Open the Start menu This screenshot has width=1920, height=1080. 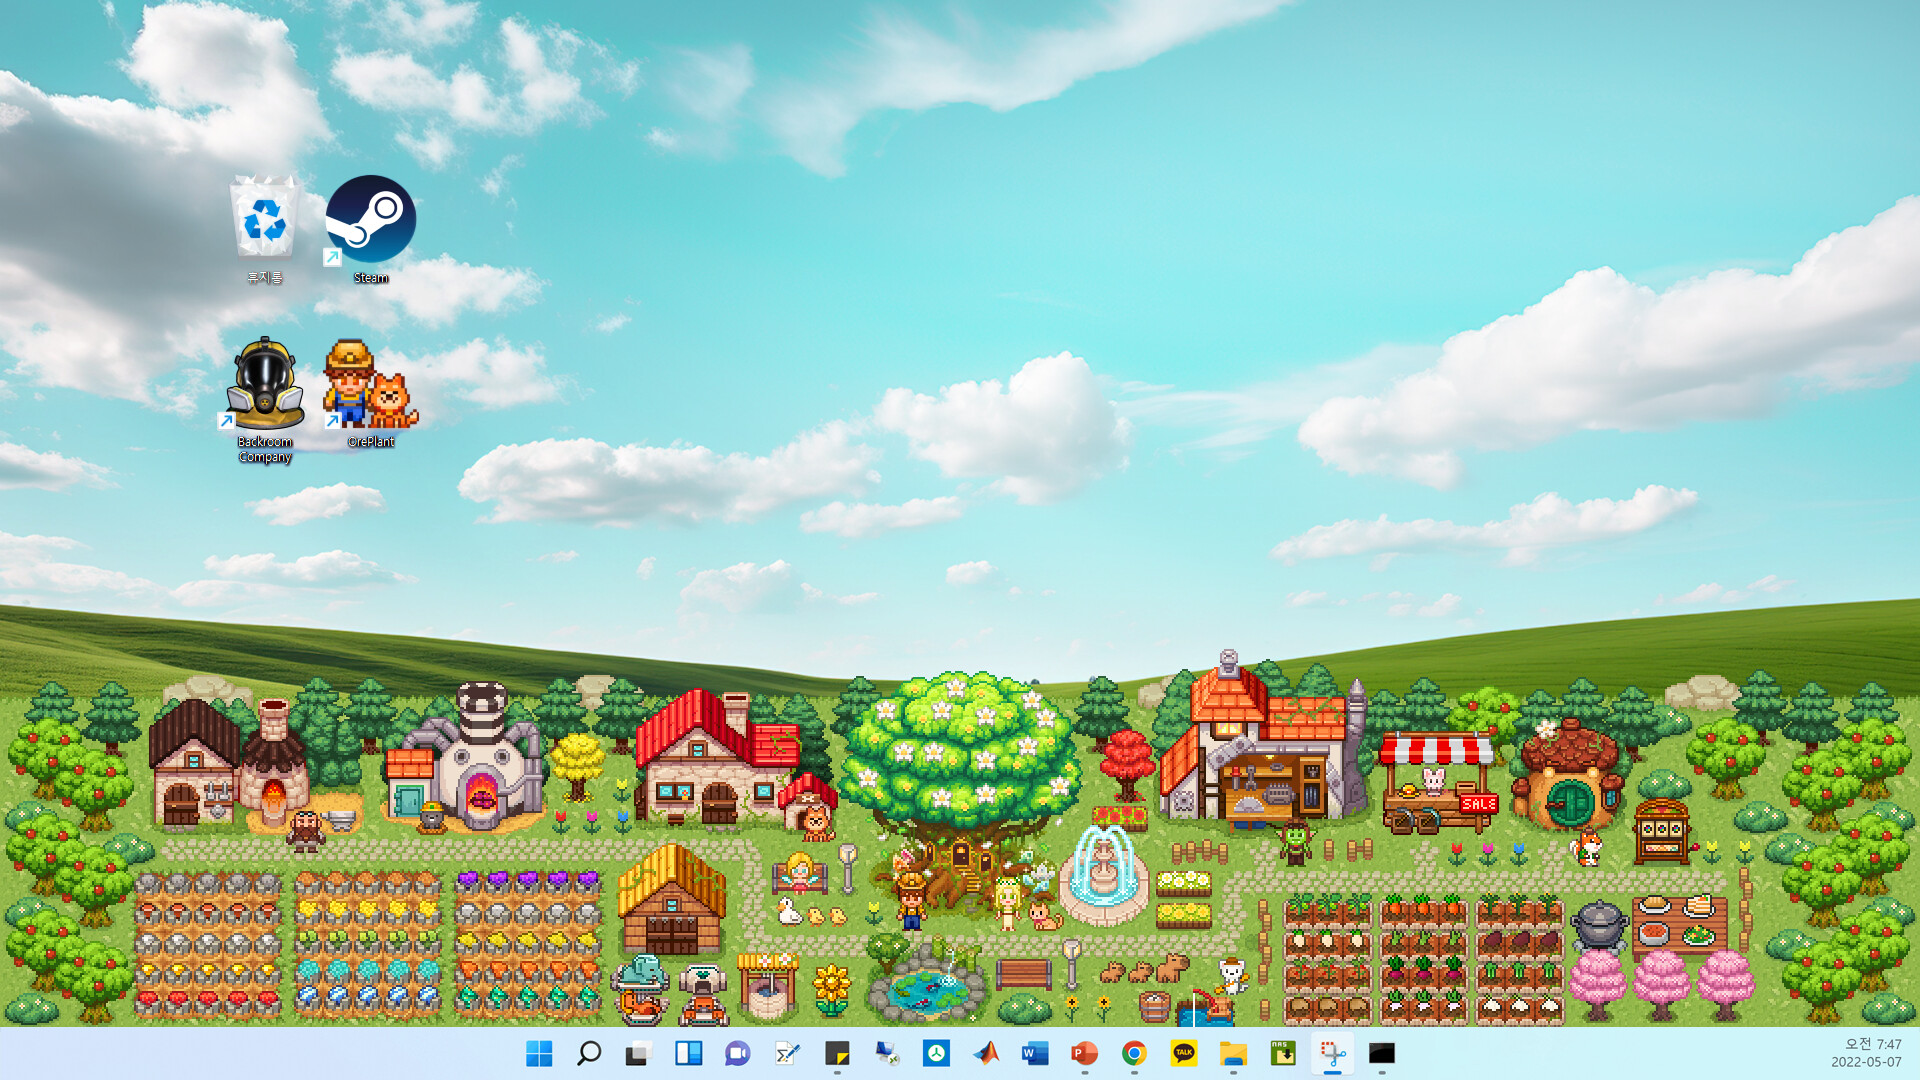point(538,1053)
